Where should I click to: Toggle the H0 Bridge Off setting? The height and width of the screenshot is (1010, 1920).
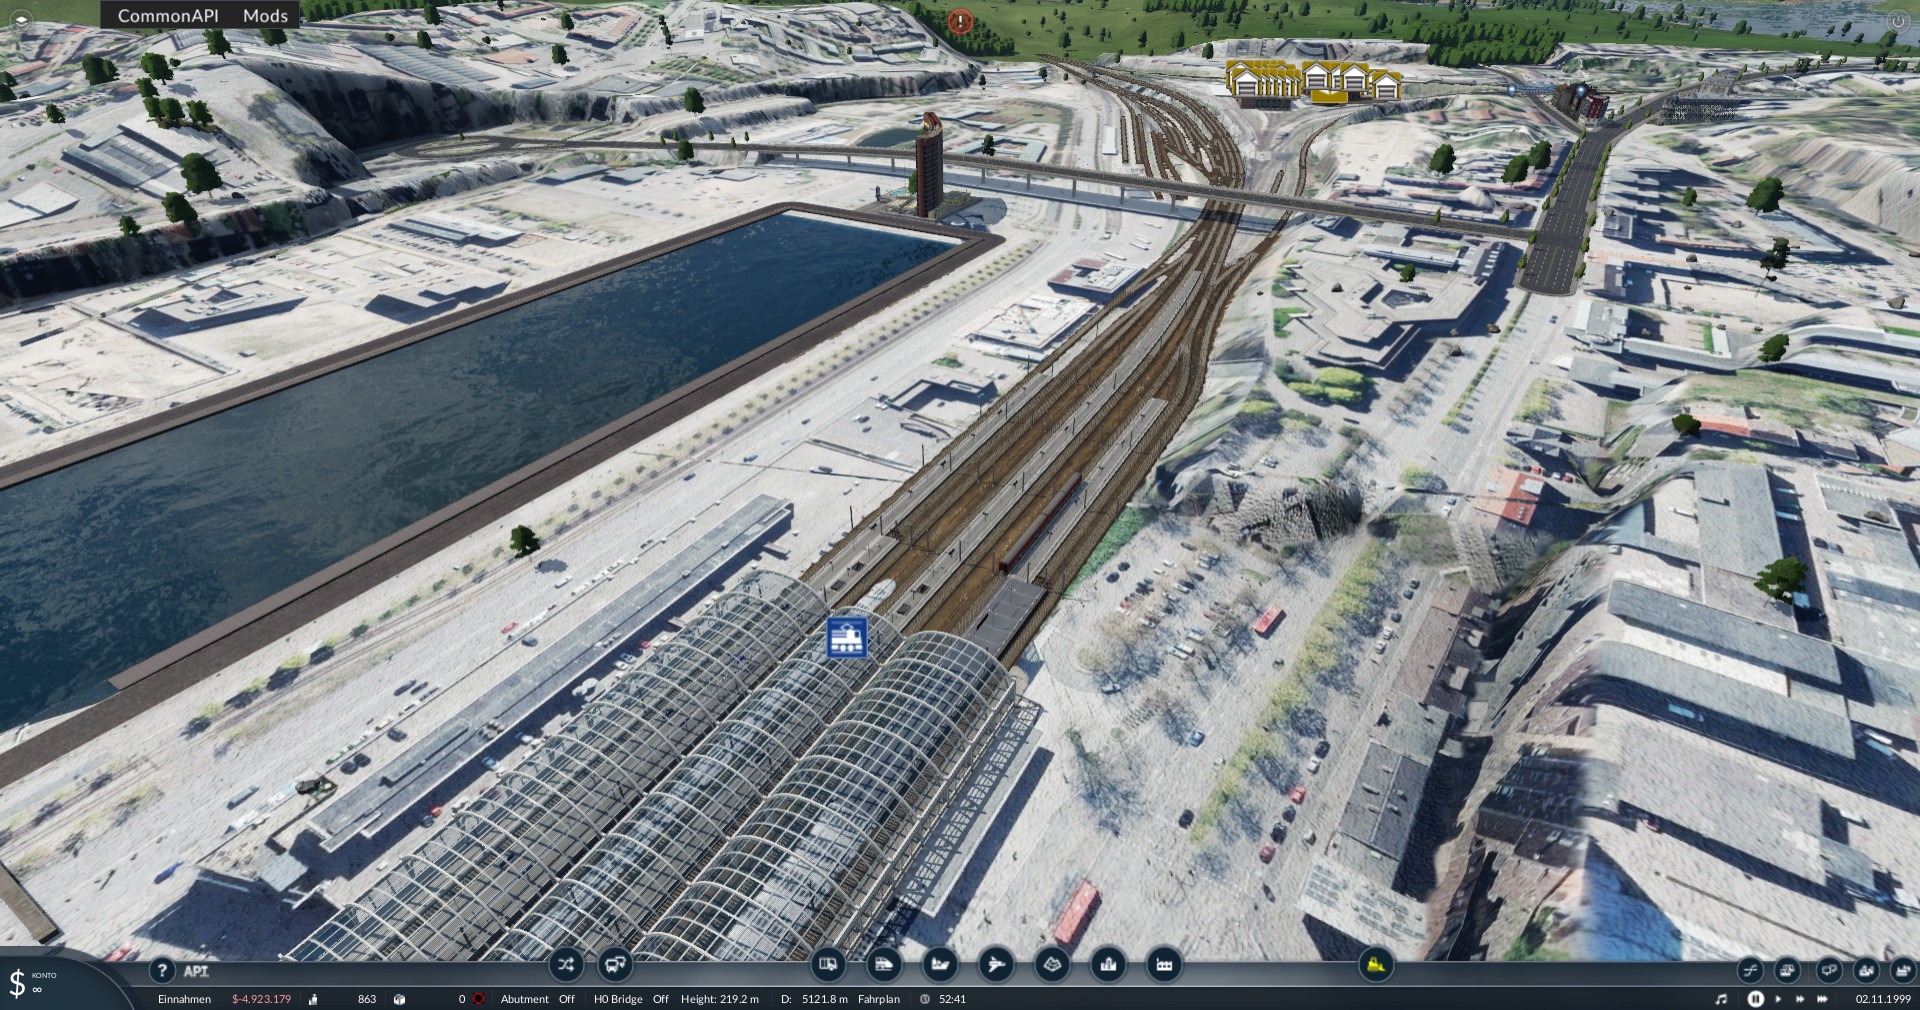click(x=631, y=999)
